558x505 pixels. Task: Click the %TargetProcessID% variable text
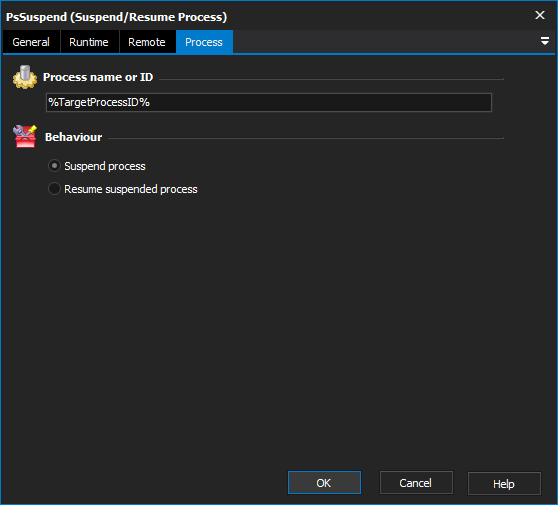pyautogui.click(x=99, y=102)
